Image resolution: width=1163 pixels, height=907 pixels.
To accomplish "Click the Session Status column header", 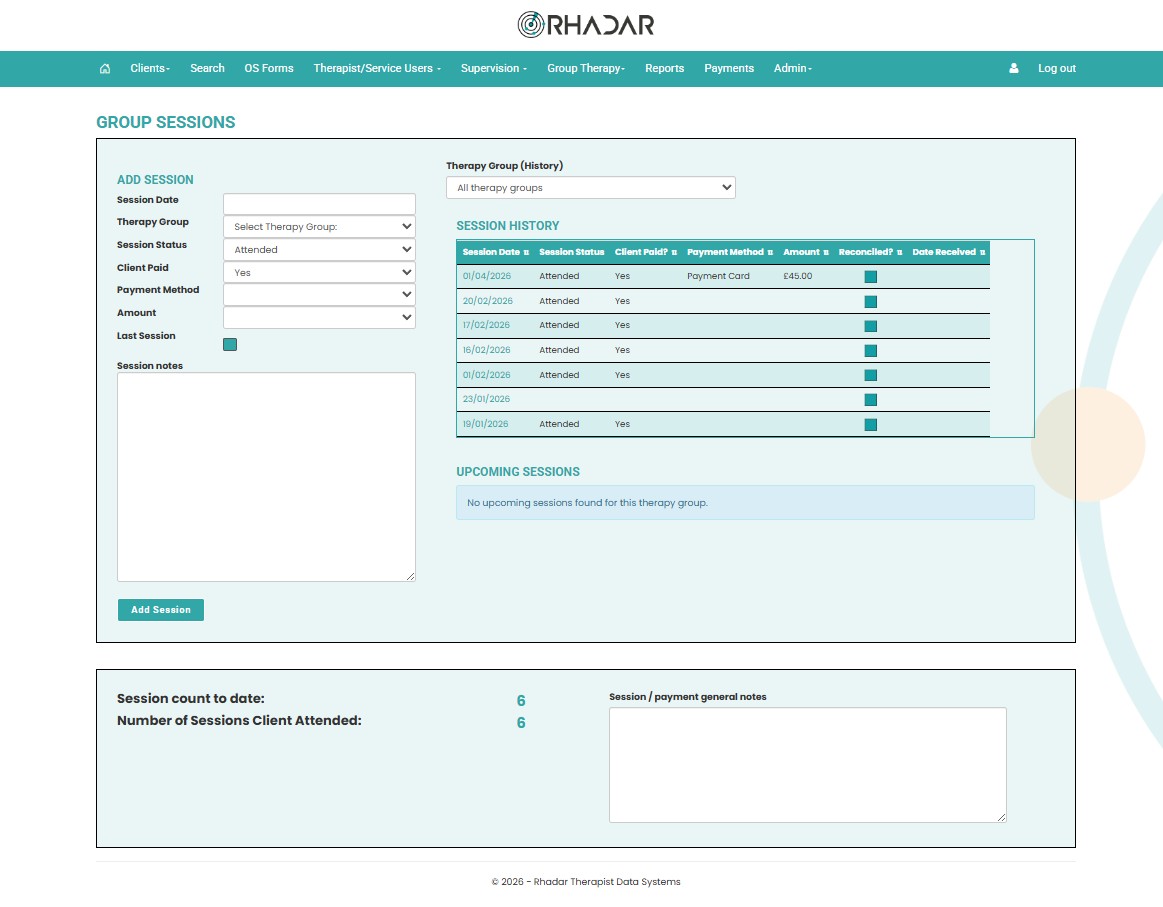I will tap(571, 252).
